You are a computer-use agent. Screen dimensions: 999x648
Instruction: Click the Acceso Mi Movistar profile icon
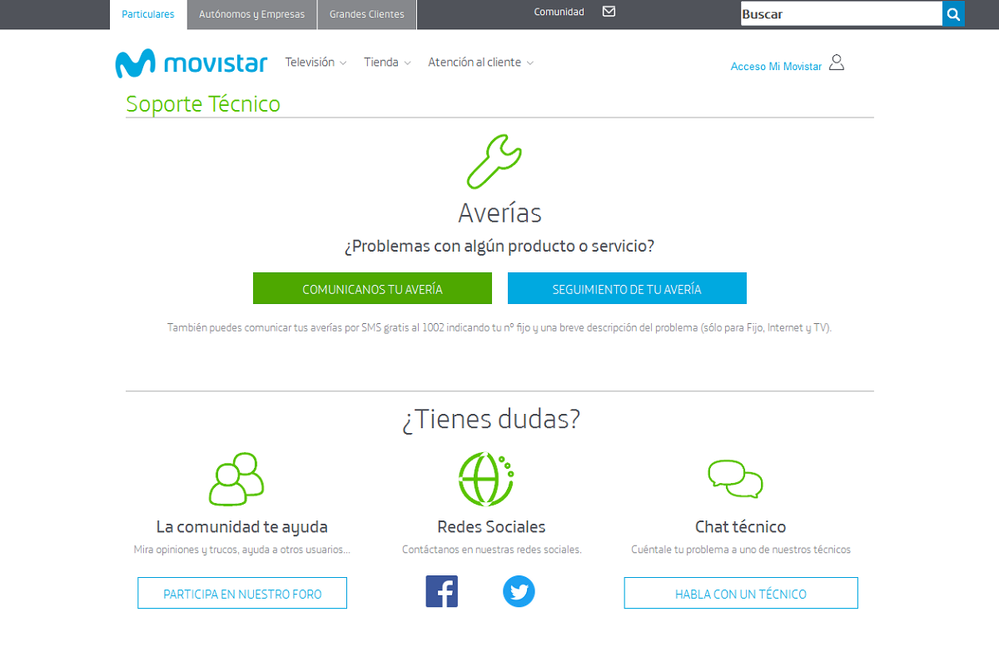(x=836, y=62)
